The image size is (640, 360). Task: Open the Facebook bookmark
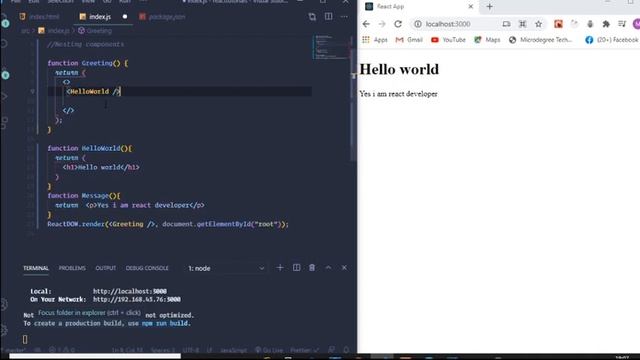coord(611,40)
